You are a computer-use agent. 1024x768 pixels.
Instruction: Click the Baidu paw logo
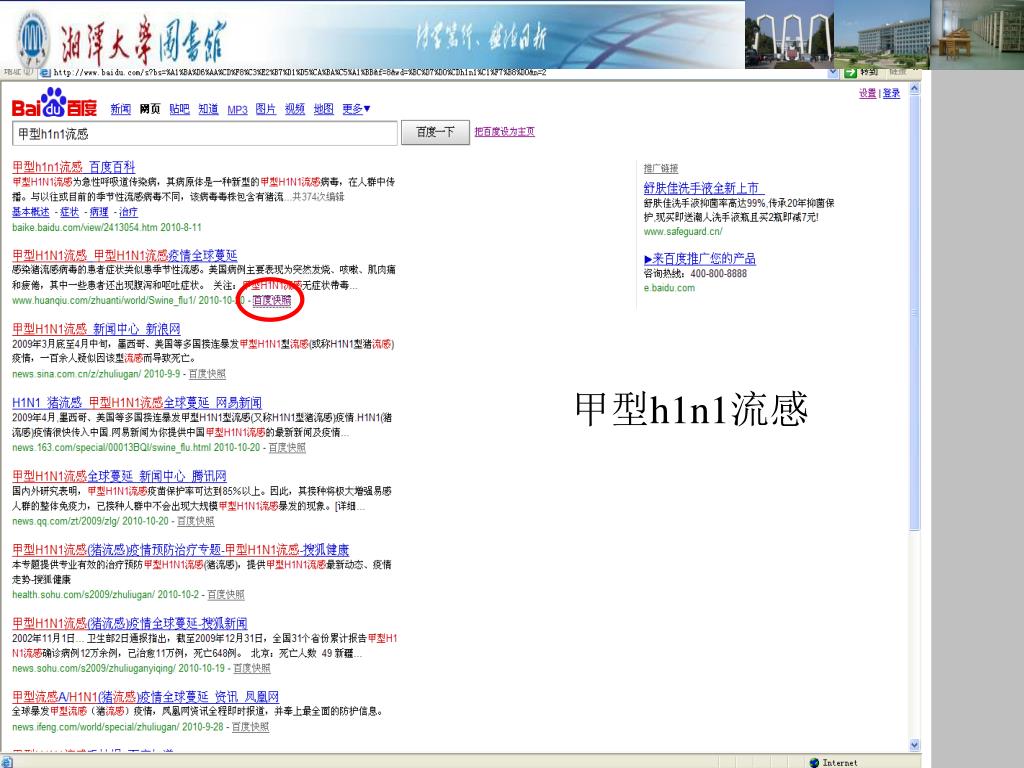click(54, 103)
